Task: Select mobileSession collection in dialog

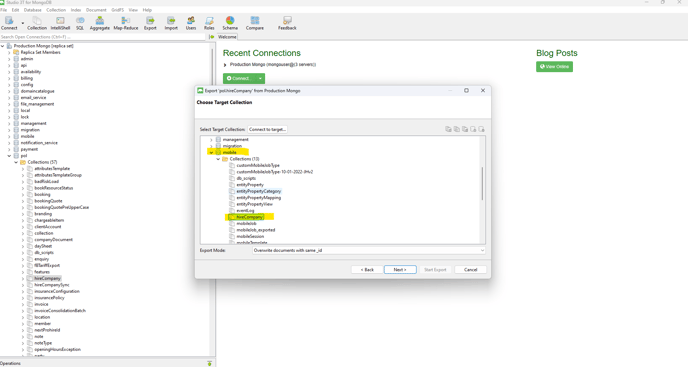Action: [250, 237]
